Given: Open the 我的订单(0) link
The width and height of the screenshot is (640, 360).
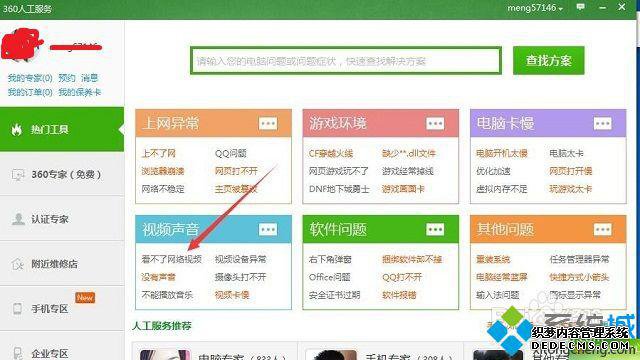Looking at the screenshot, I should click(30, 92).
